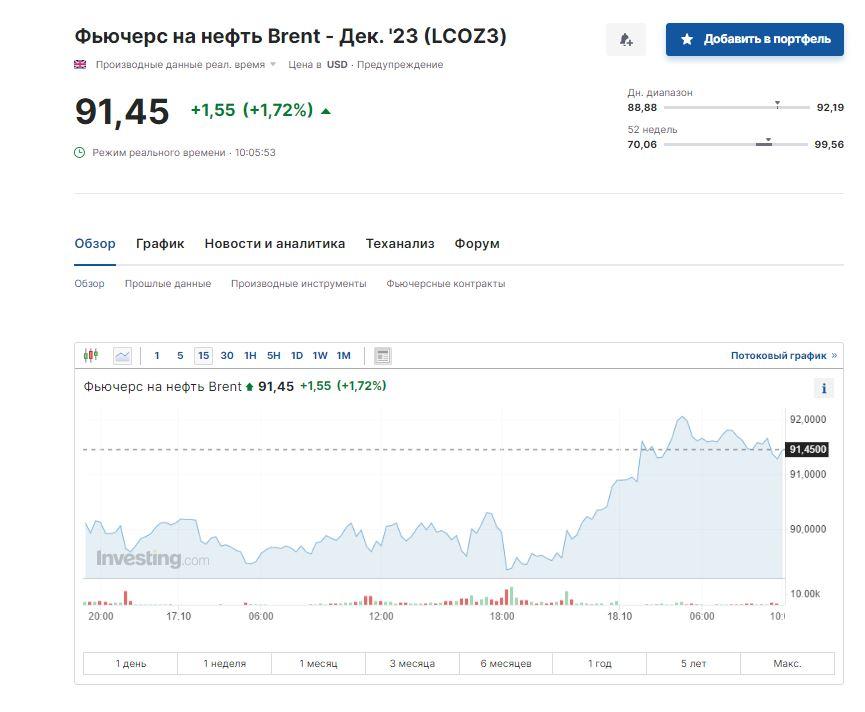
Task: Open the Новости и аналитика tab
Action: click(275, 244)
